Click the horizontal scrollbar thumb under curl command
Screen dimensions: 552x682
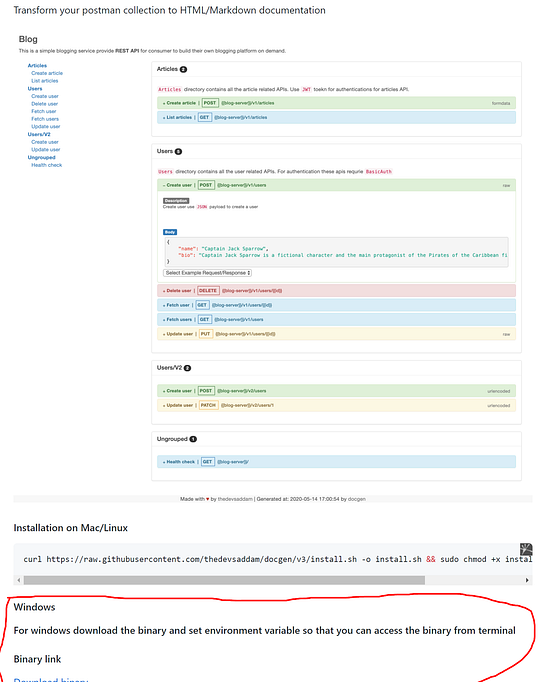224,580
